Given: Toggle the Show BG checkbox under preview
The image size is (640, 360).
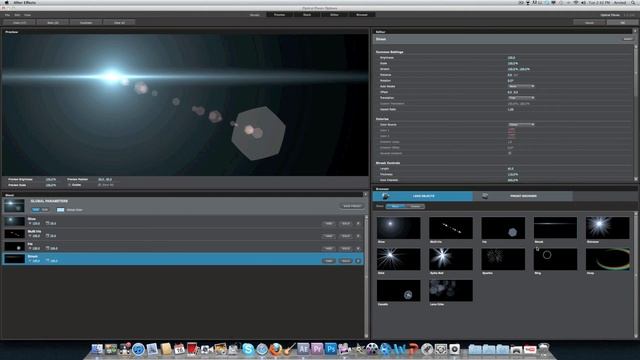Looking at the screenshot, I should (100, 185).
